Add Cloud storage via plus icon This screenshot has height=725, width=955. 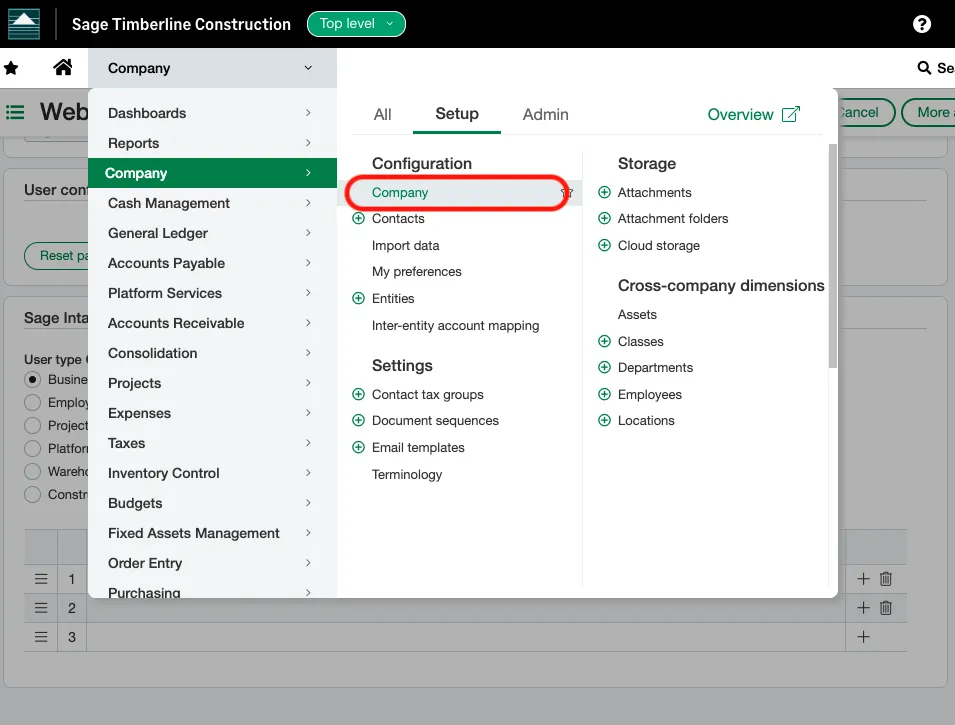pos(604,245)
